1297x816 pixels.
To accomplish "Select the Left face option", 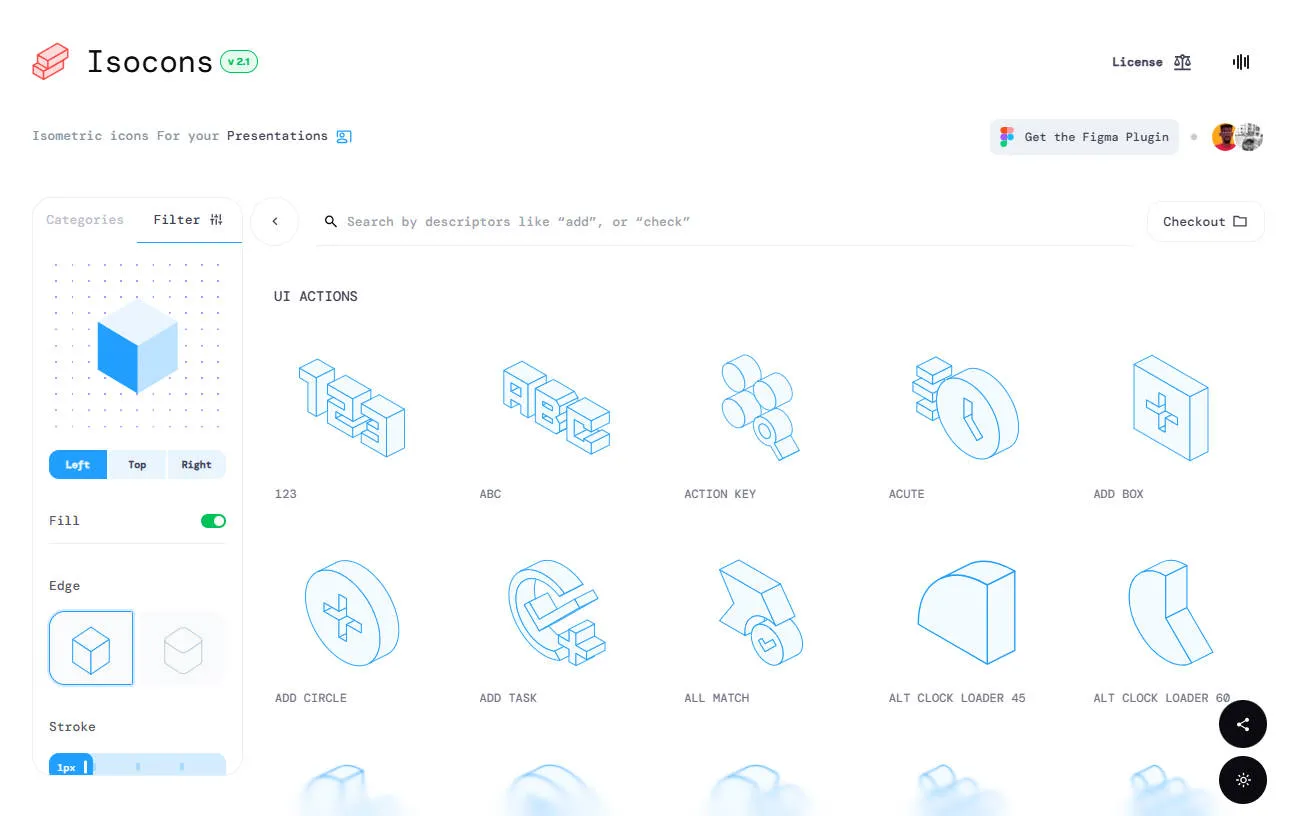I will pyautogui.click(x=78, y=465).
